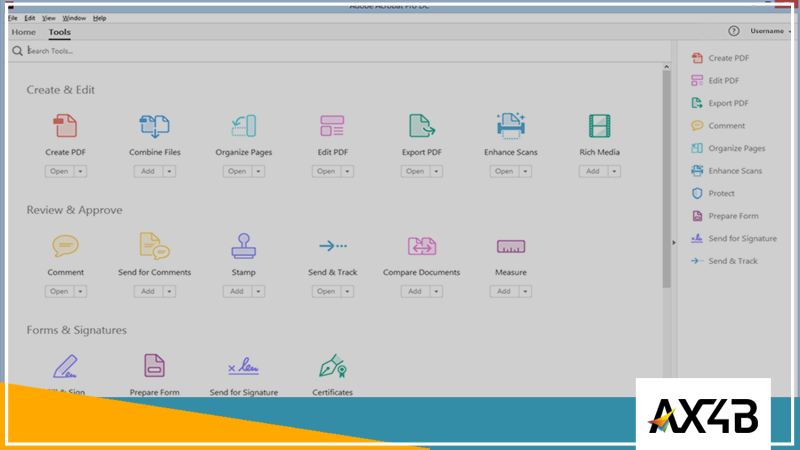Click the Open button under Send & Track
This screenshot has width=800, height=450.
tap(326, 291)
